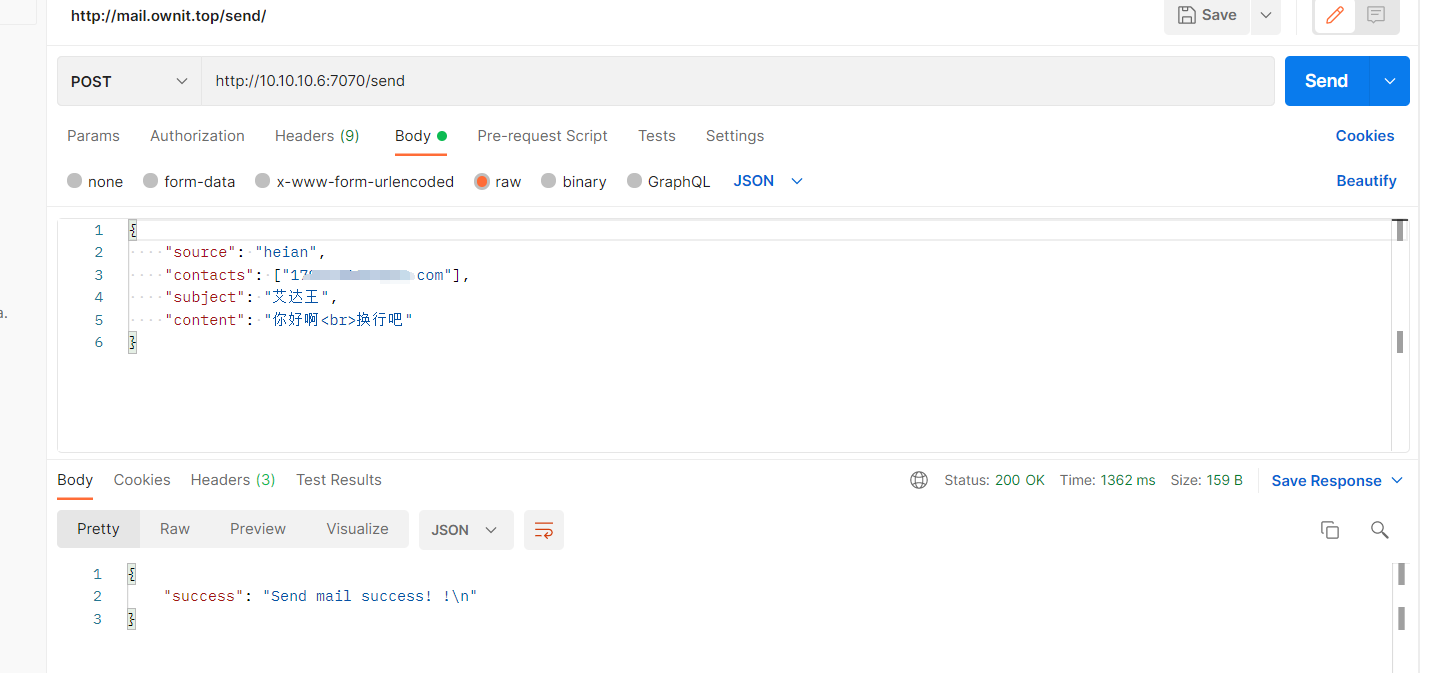1436x673 pixels.
Task: Open the Save options dropdown arrow
Action: click(1266, 15)
